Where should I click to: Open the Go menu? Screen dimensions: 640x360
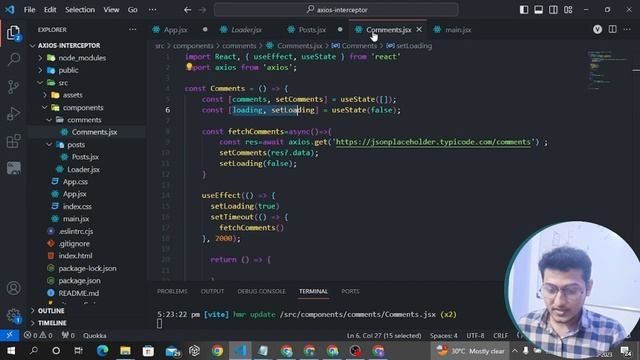click(x=133, y=10)
